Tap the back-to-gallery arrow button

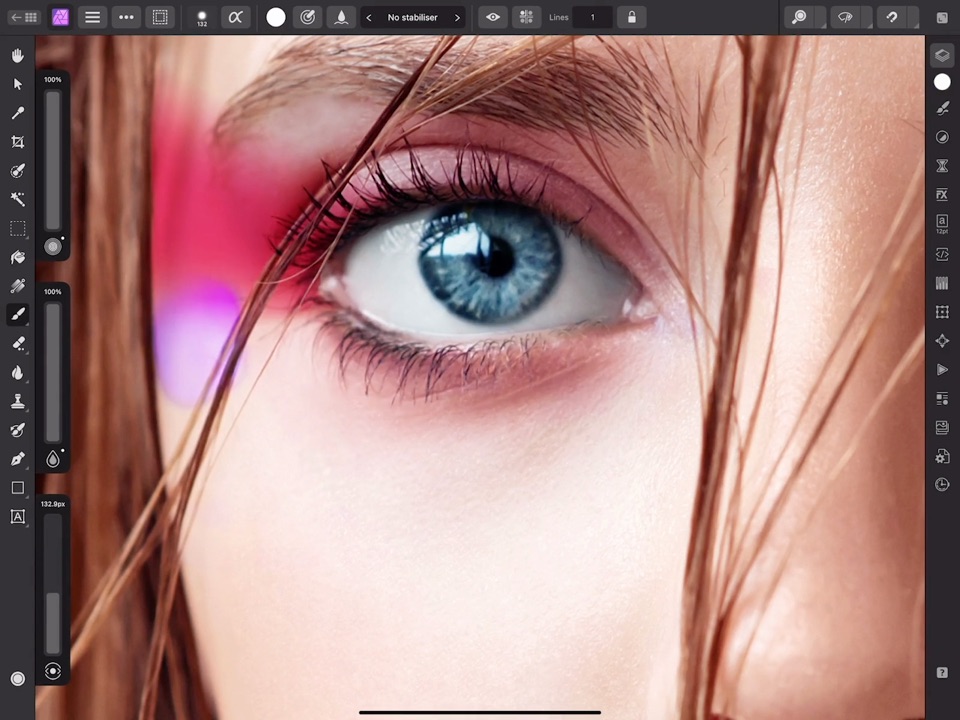coord(24,17)
